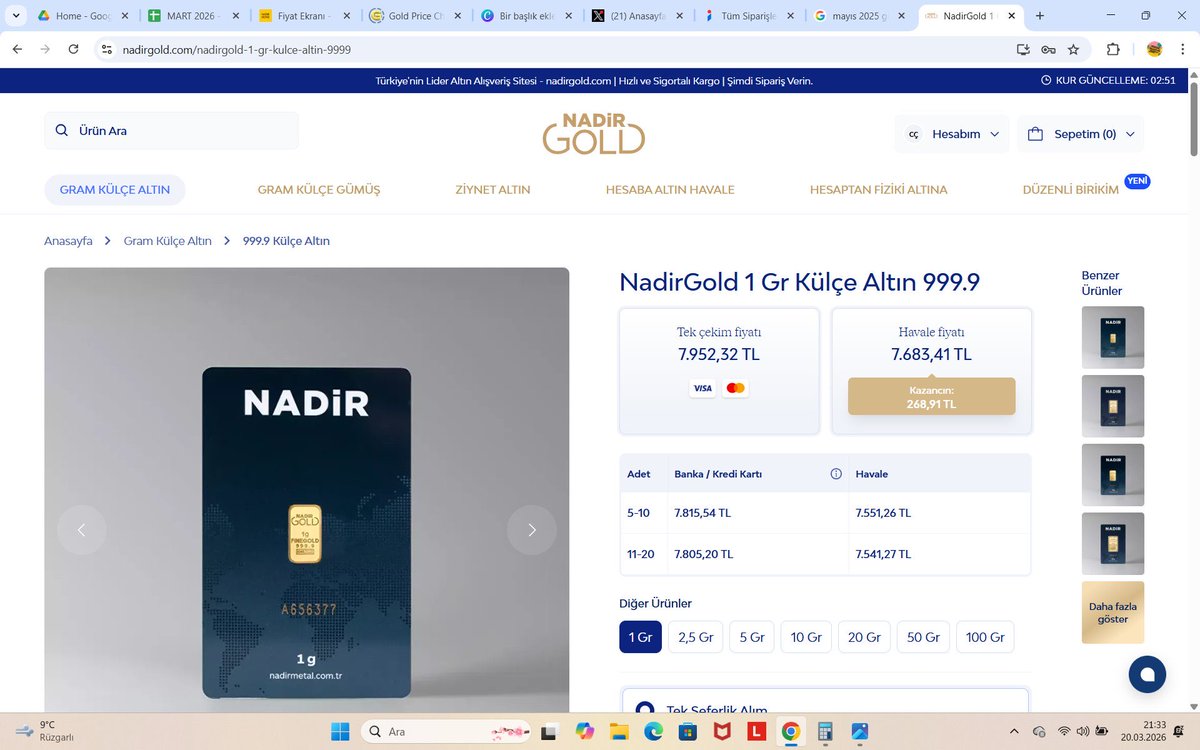Click Anasayfa breadcrumb link
This screenshot has height=750, width=1200.
click(68, 241)
